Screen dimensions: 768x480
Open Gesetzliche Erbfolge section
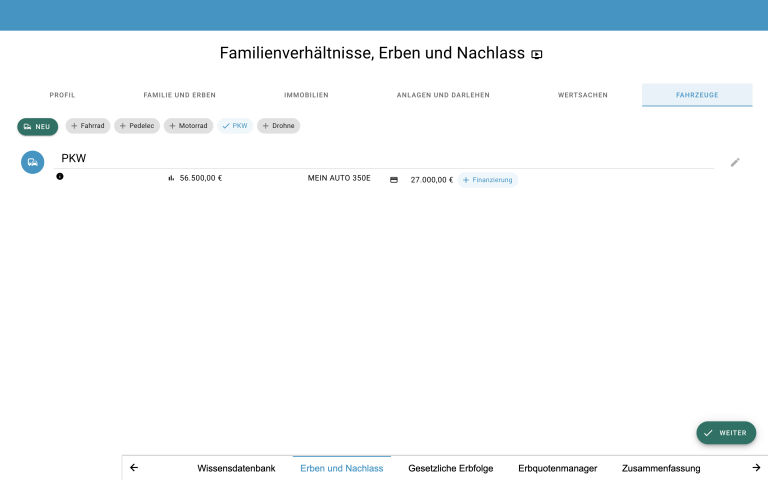pyautogui.click(x=451, y=468)
